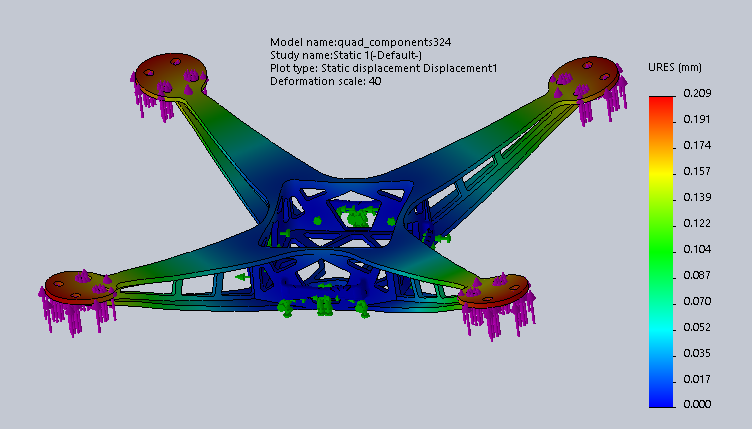Select legend value 0.174

point(697,145)
